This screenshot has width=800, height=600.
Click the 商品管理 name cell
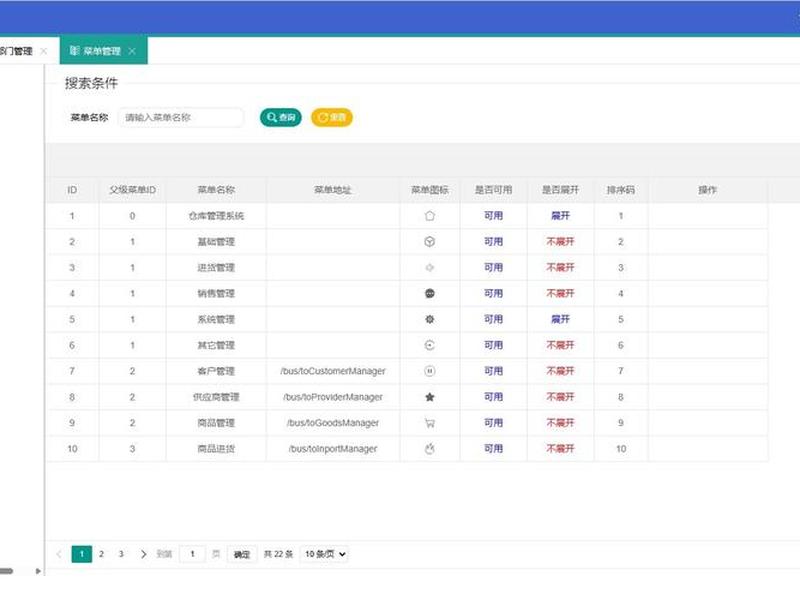coord(216,423)
